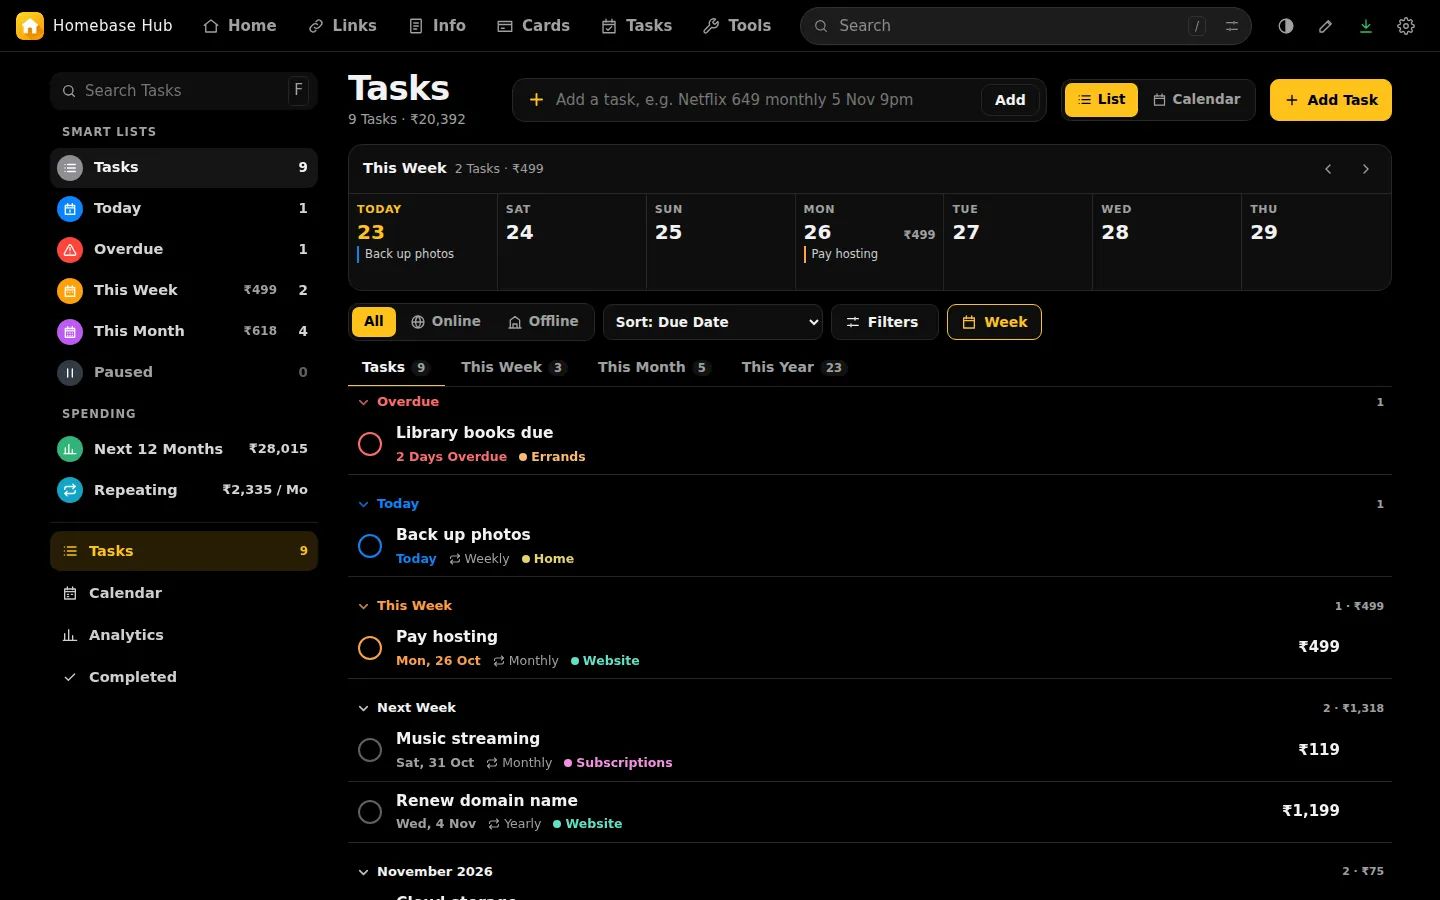Select the Paused list icon
Image resolution: width=1440 pixels, height=900 pixels.
[x=70, y=373]
